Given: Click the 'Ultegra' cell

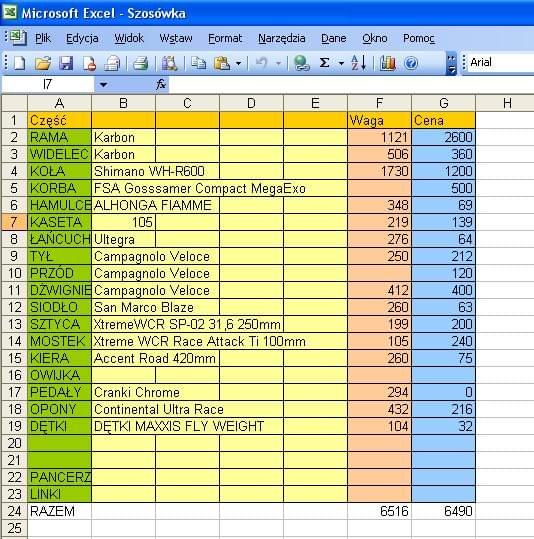Looking at the screenshot, I should (x=123, y=239).
